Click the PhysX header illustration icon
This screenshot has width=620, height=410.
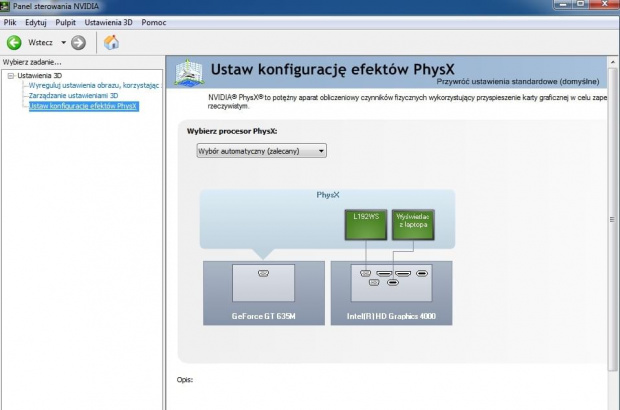pos(189,72)
